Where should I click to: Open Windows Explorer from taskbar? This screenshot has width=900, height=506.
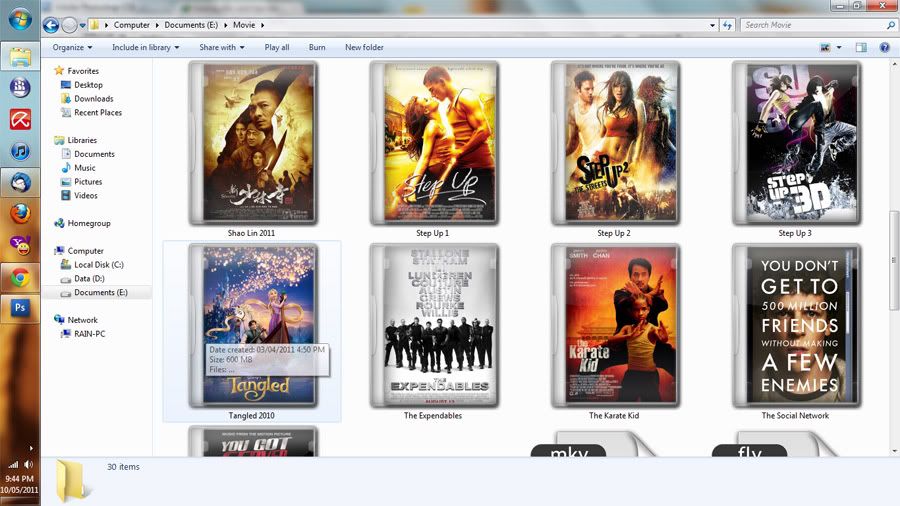point(20,57)
